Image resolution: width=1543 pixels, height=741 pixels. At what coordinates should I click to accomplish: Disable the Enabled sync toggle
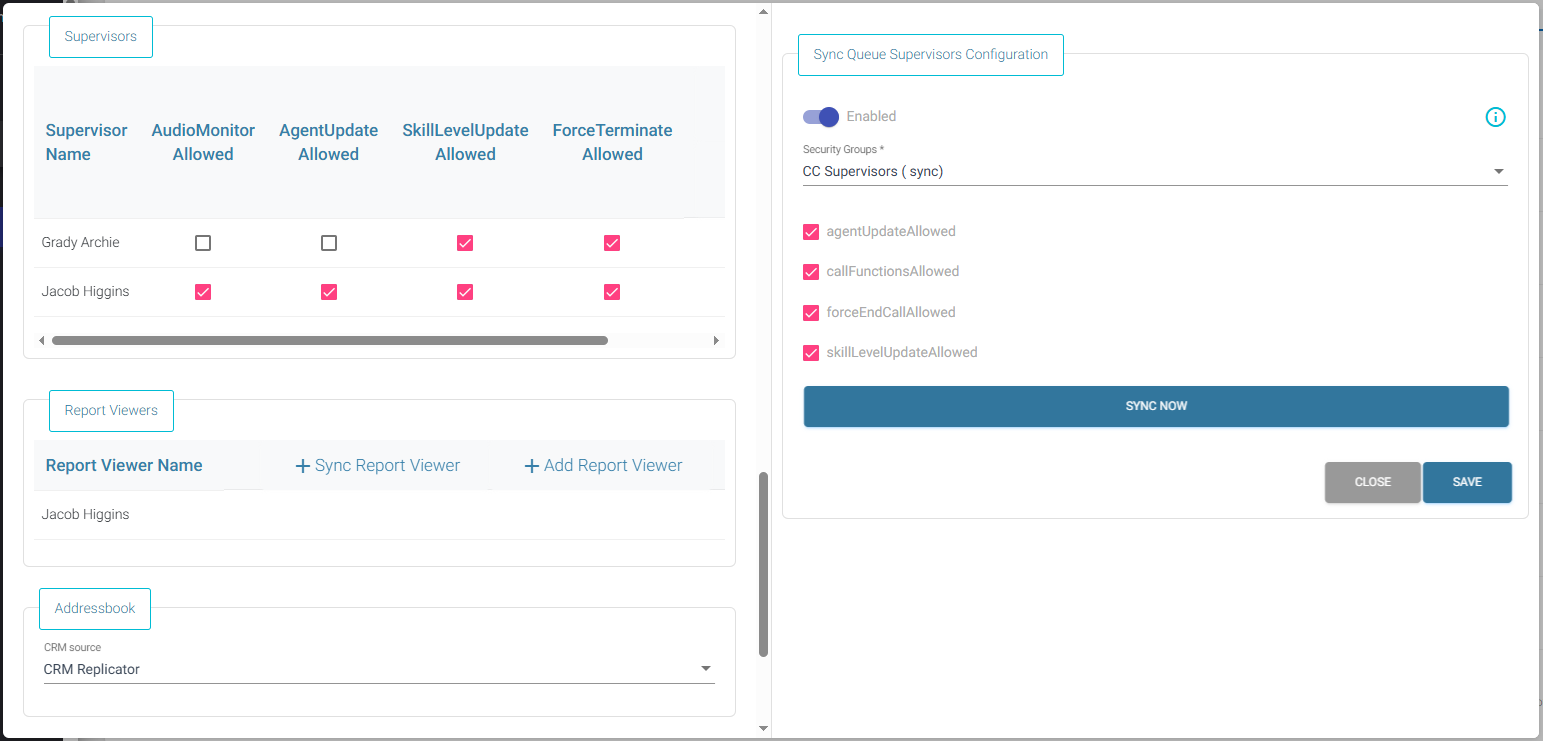click(x=821, y=117)
